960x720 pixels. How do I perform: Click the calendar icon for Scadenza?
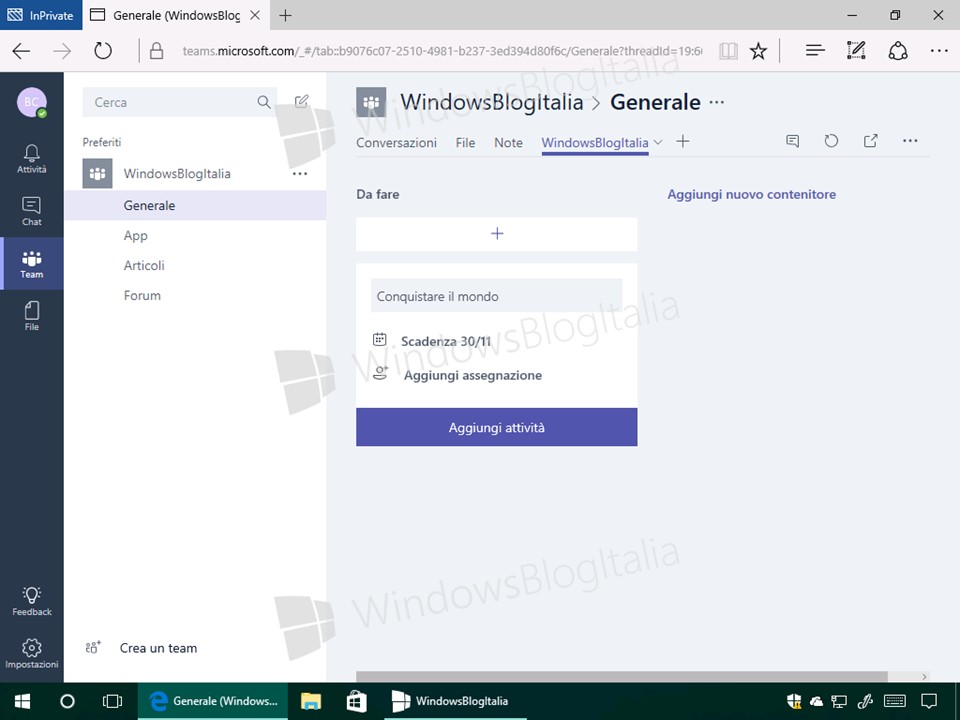[x=380, y=339]
